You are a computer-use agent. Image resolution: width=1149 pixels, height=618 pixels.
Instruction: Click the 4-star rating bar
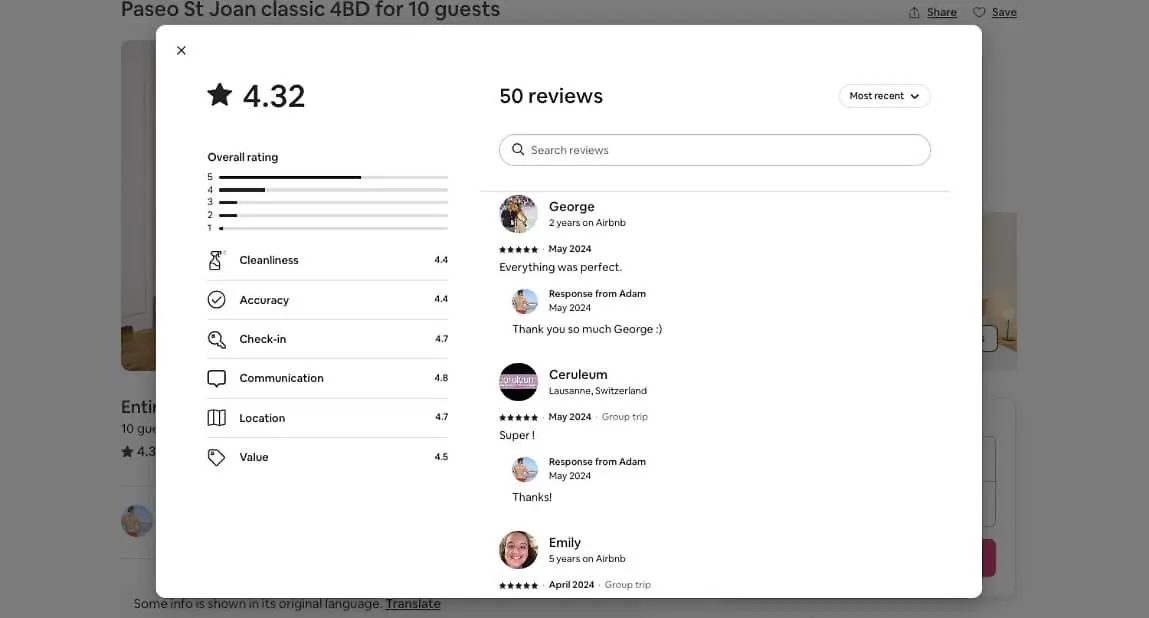pos(333,190)
